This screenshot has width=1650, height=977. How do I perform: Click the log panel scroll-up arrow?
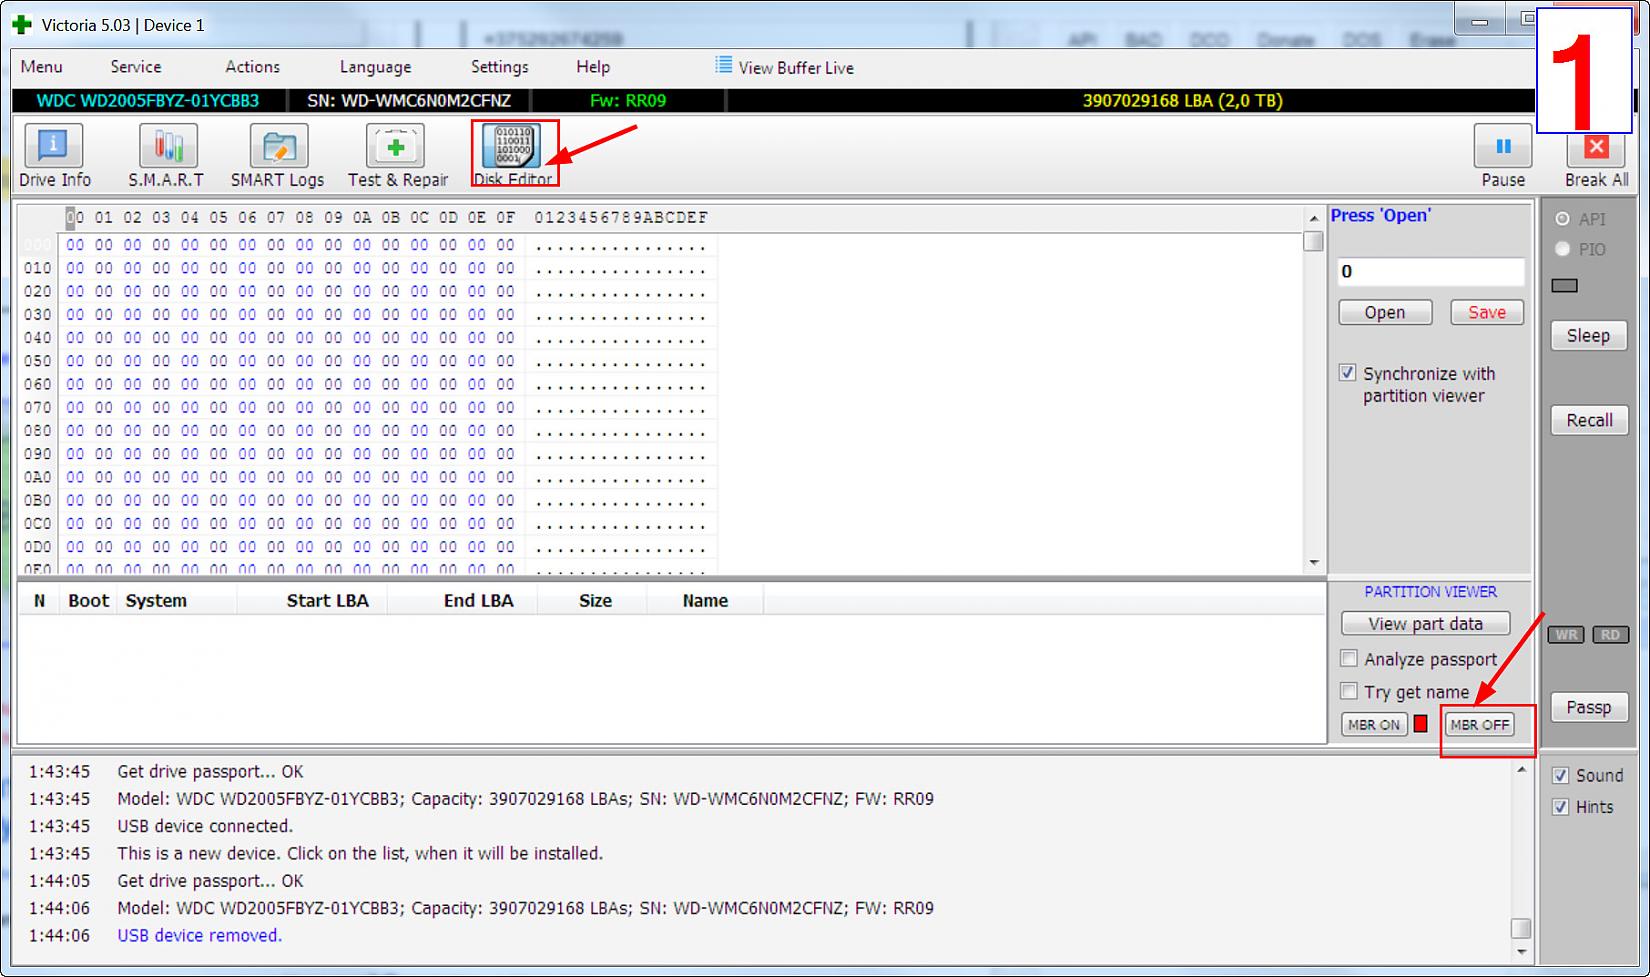pyautogui.click(x=1521, y=770)
